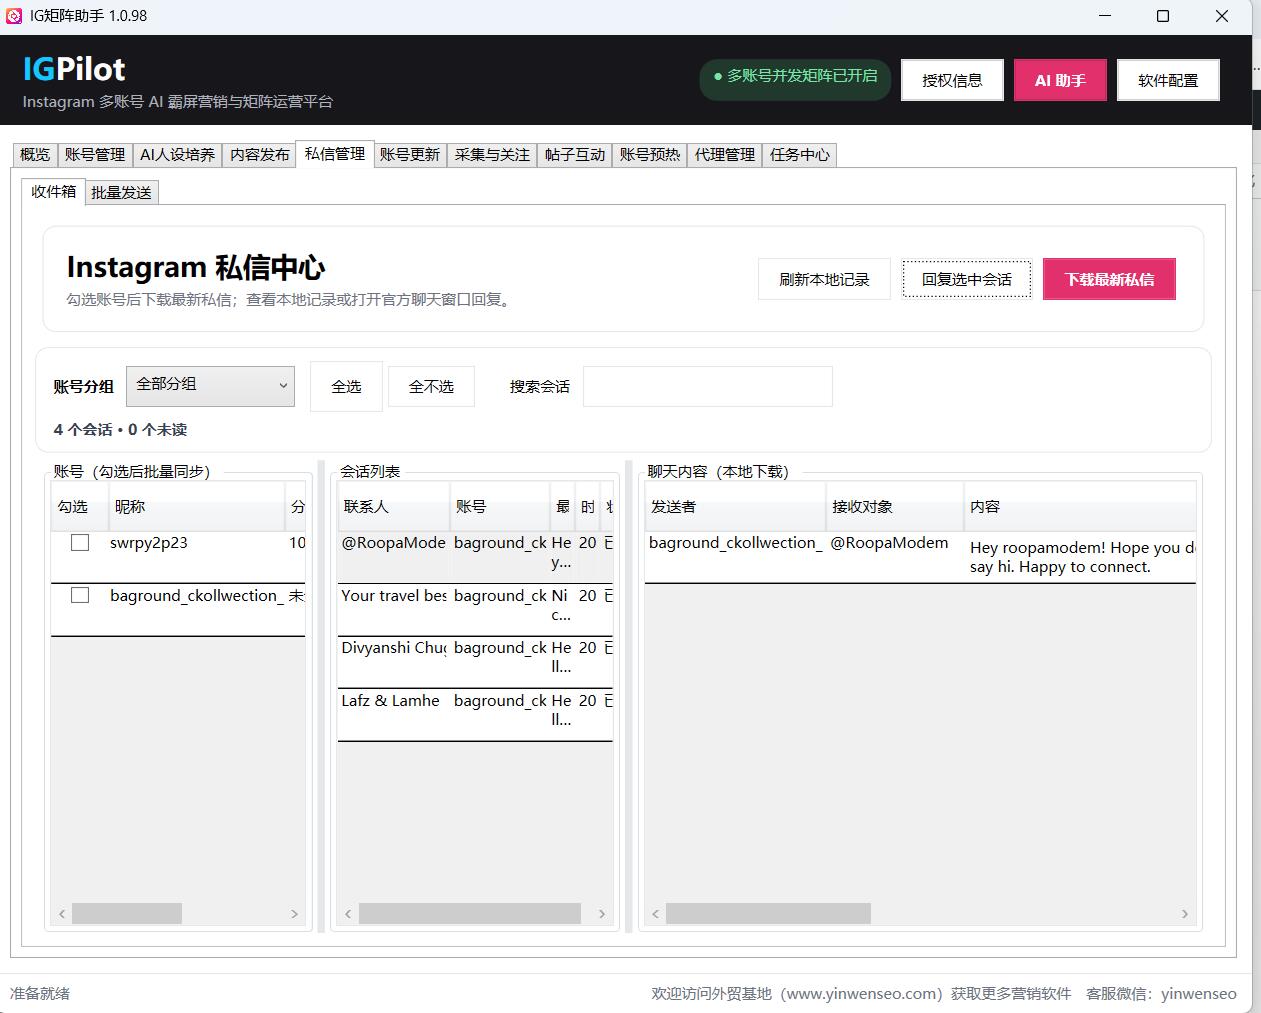Click 下载最新私信 button
Viewport: 1261px width, 1013px height.
(x=1109, y=279)
